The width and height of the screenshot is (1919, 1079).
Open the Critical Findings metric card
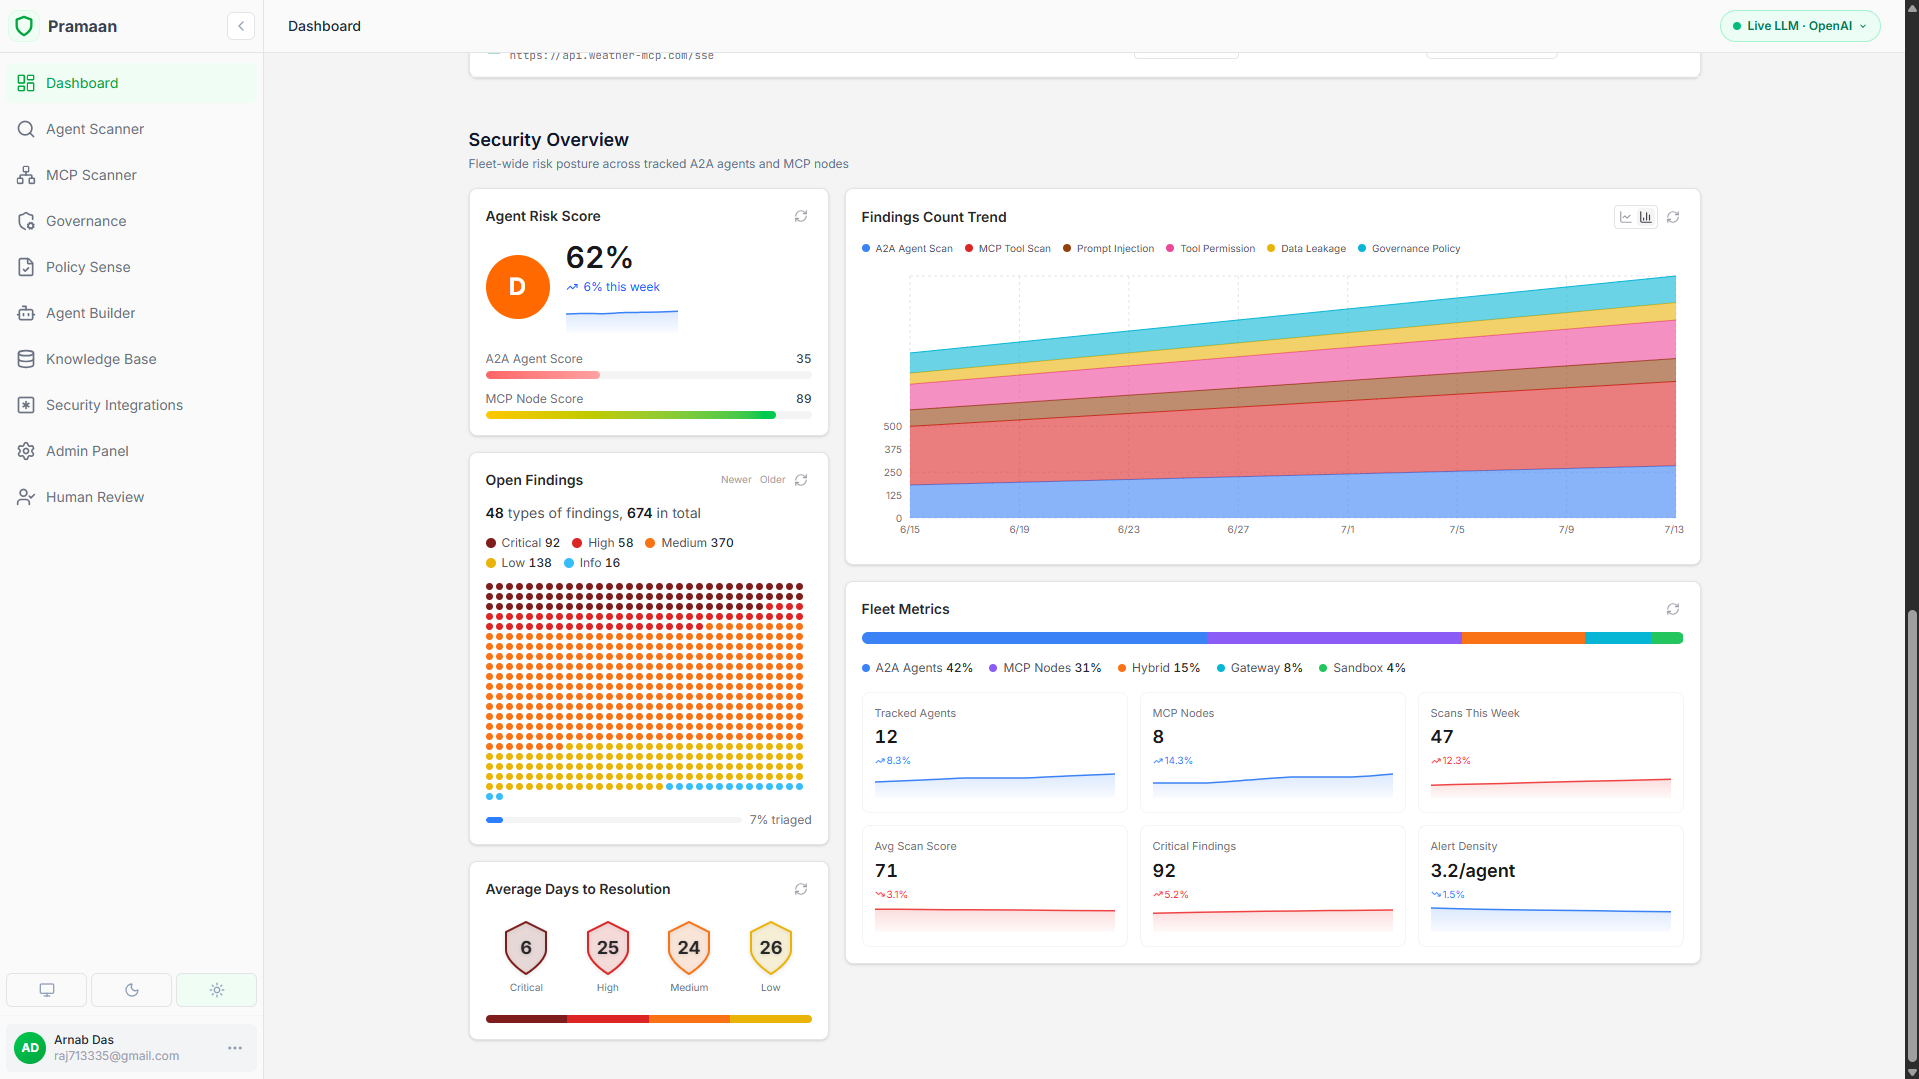click(x=1272, y=886)
